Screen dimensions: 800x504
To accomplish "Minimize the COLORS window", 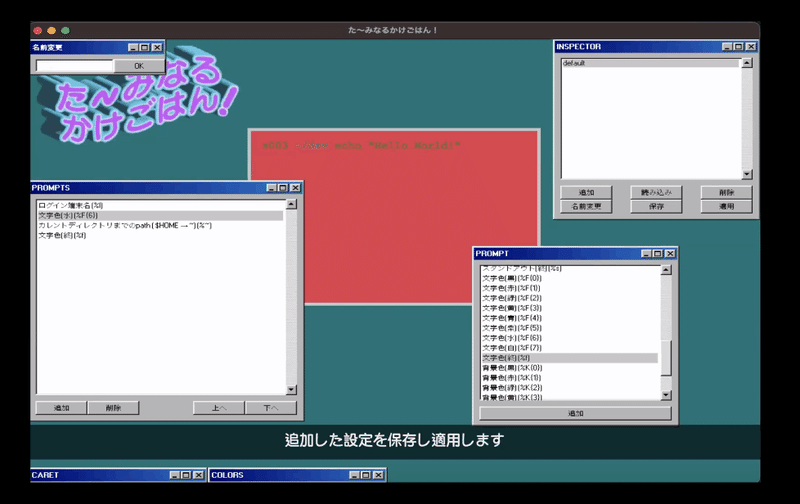I will [x=355, y=475].
